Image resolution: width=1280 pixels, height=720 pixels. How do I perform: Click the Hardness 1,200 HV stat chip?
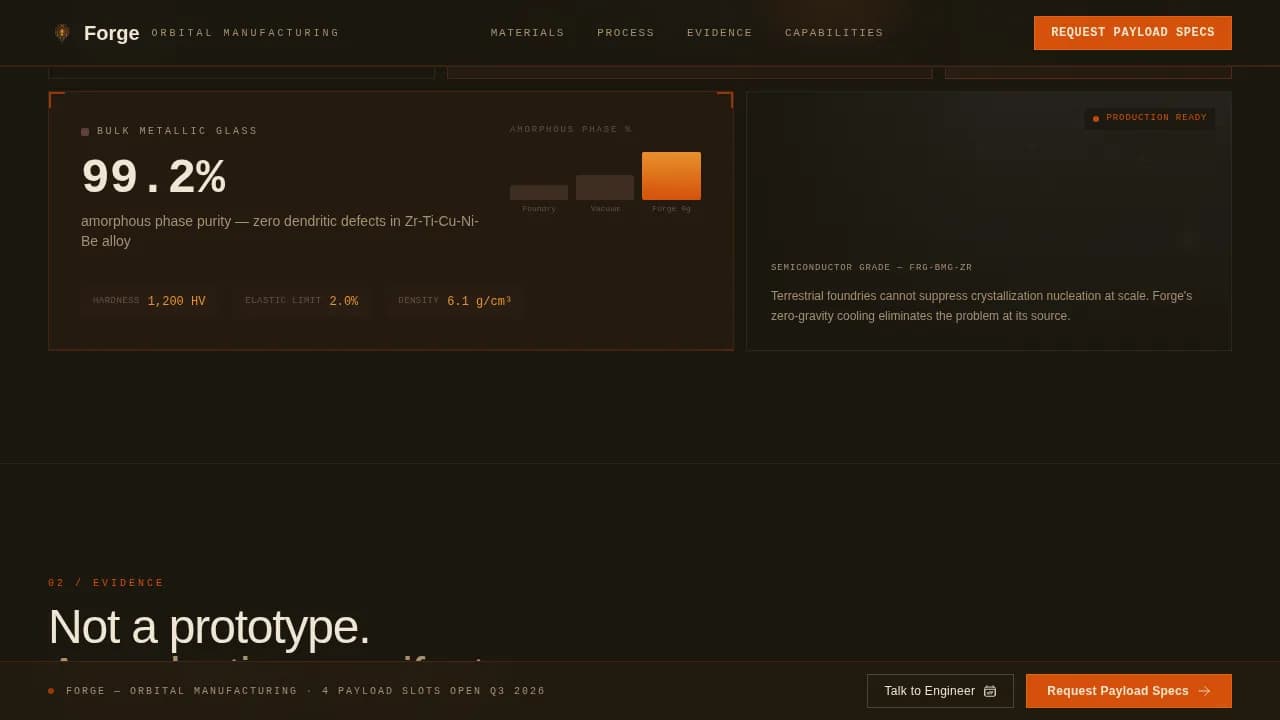pos(149,301)
